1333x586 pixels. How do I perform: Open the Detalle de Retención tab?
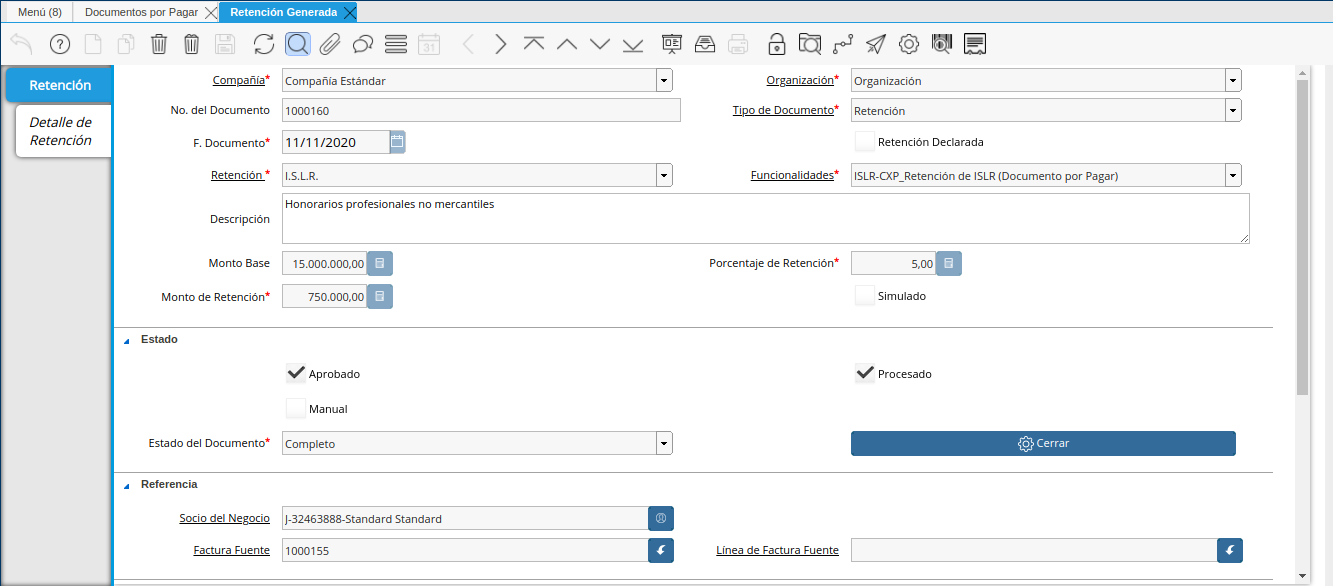[x=60, y=131]
